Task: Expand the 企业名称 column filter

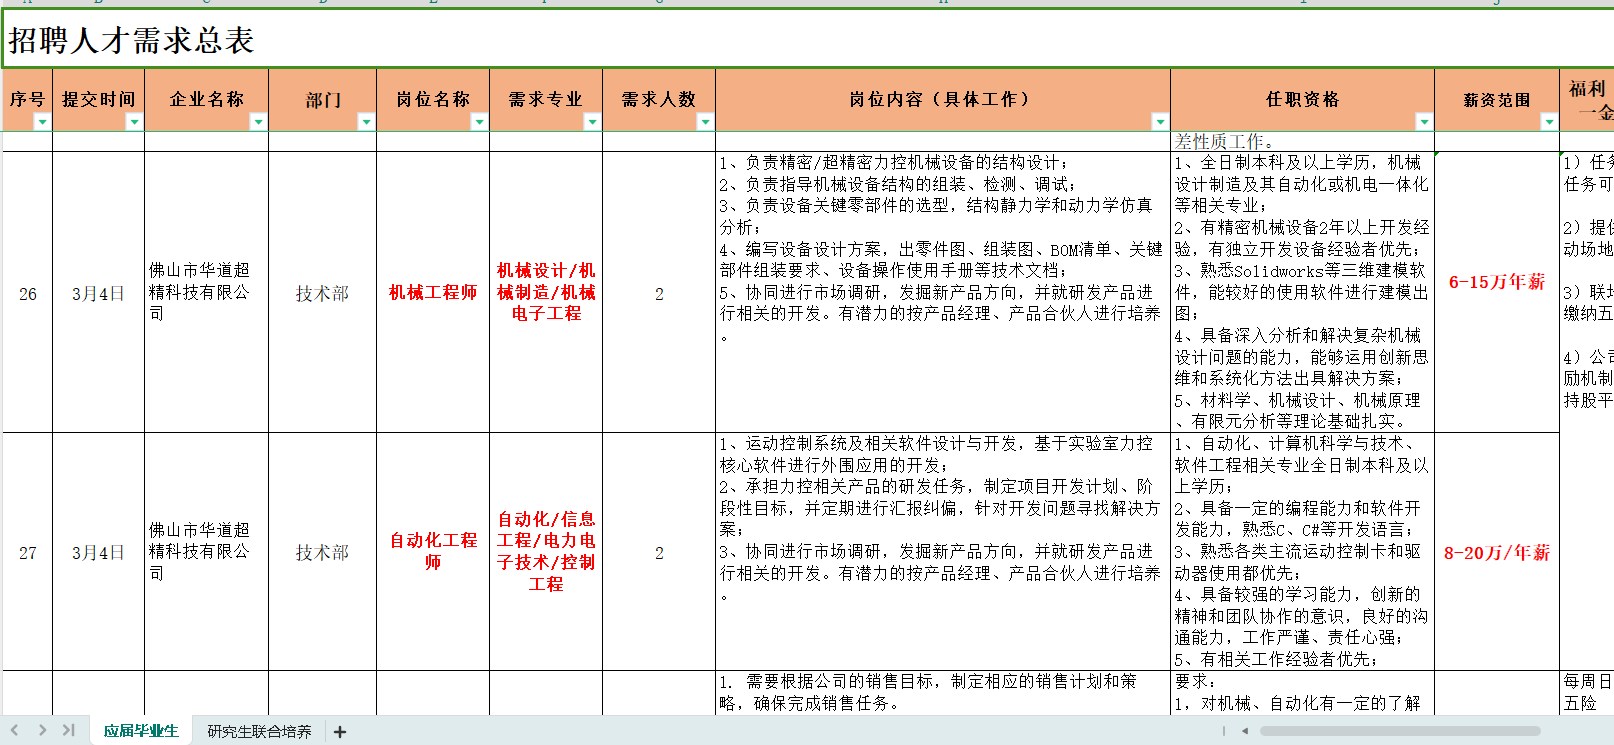Action: point(258,122)
